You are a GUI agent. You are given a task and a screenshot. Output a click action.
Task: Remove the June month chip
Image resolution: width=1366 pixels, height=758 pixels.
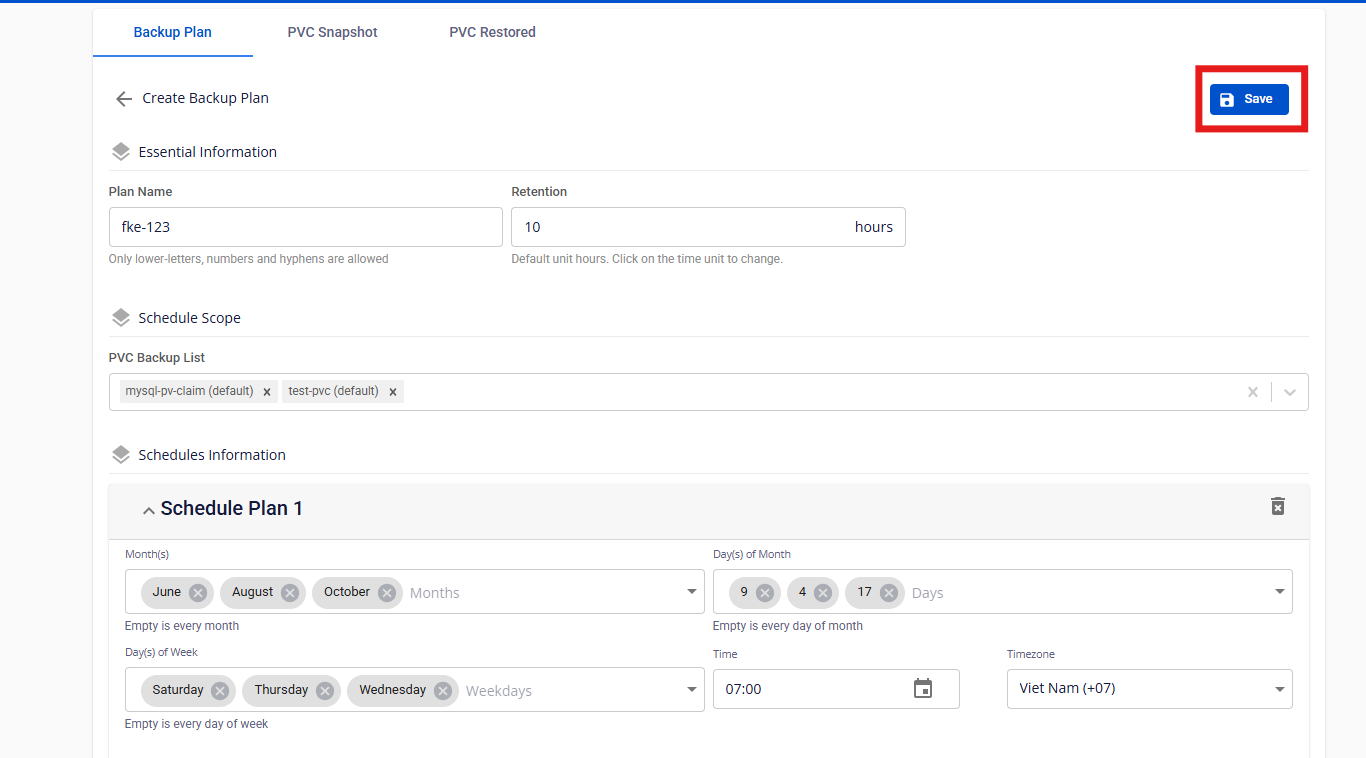pyautogui.click(x=198, y=593)
